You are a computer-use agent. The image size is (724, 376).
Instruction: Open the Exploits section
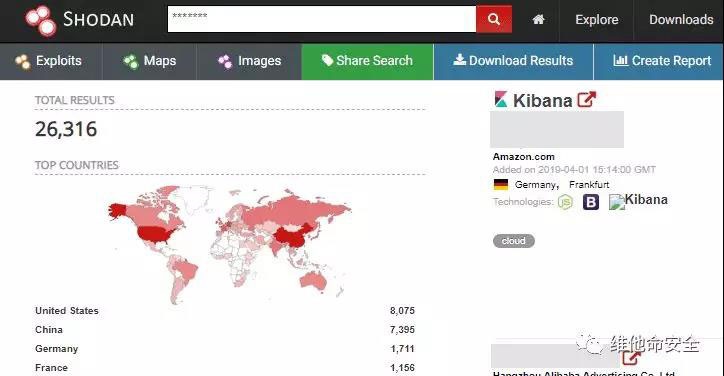pos(48,61)
